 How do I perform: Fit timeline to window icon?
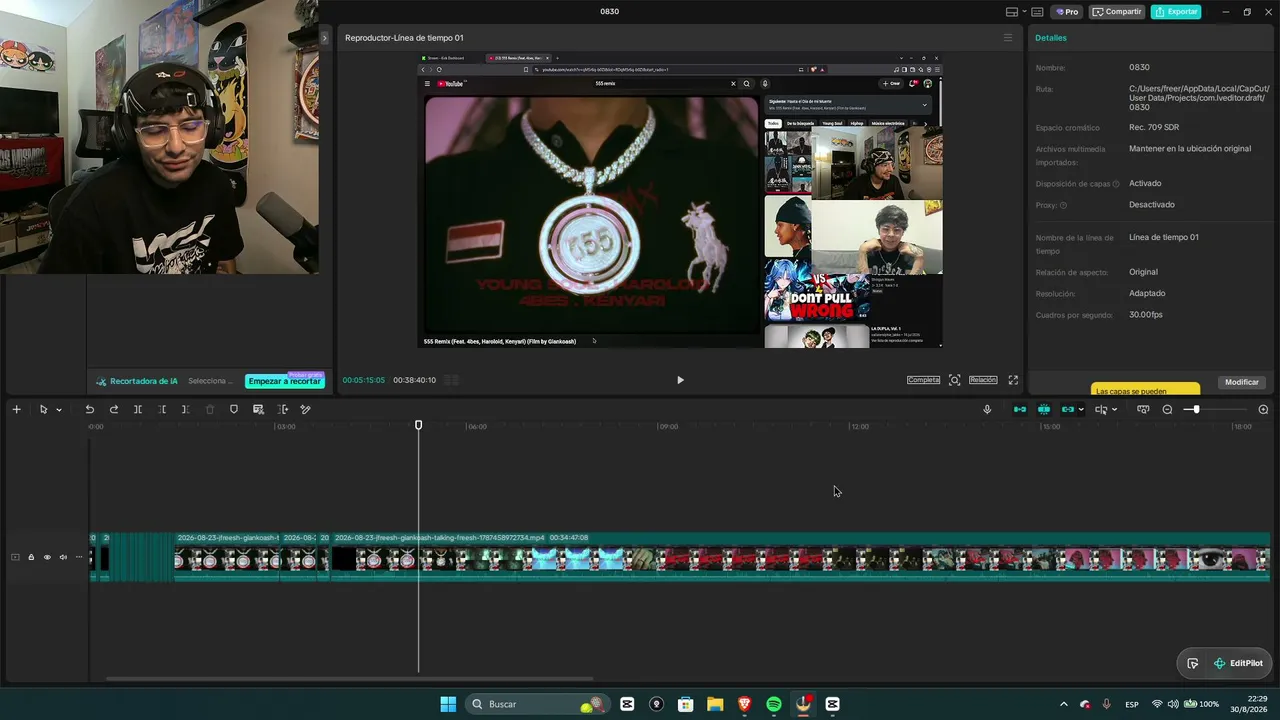pyautogui.click(x=1143, y=409)
